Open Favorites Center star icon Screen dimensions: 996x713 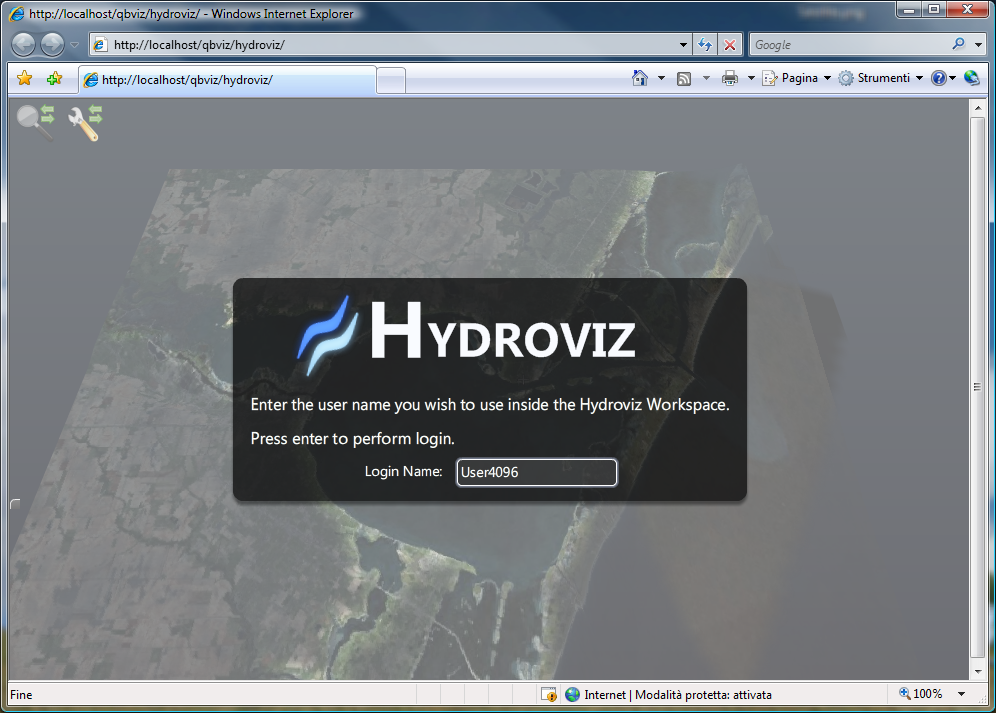click(x=25, y=78)
